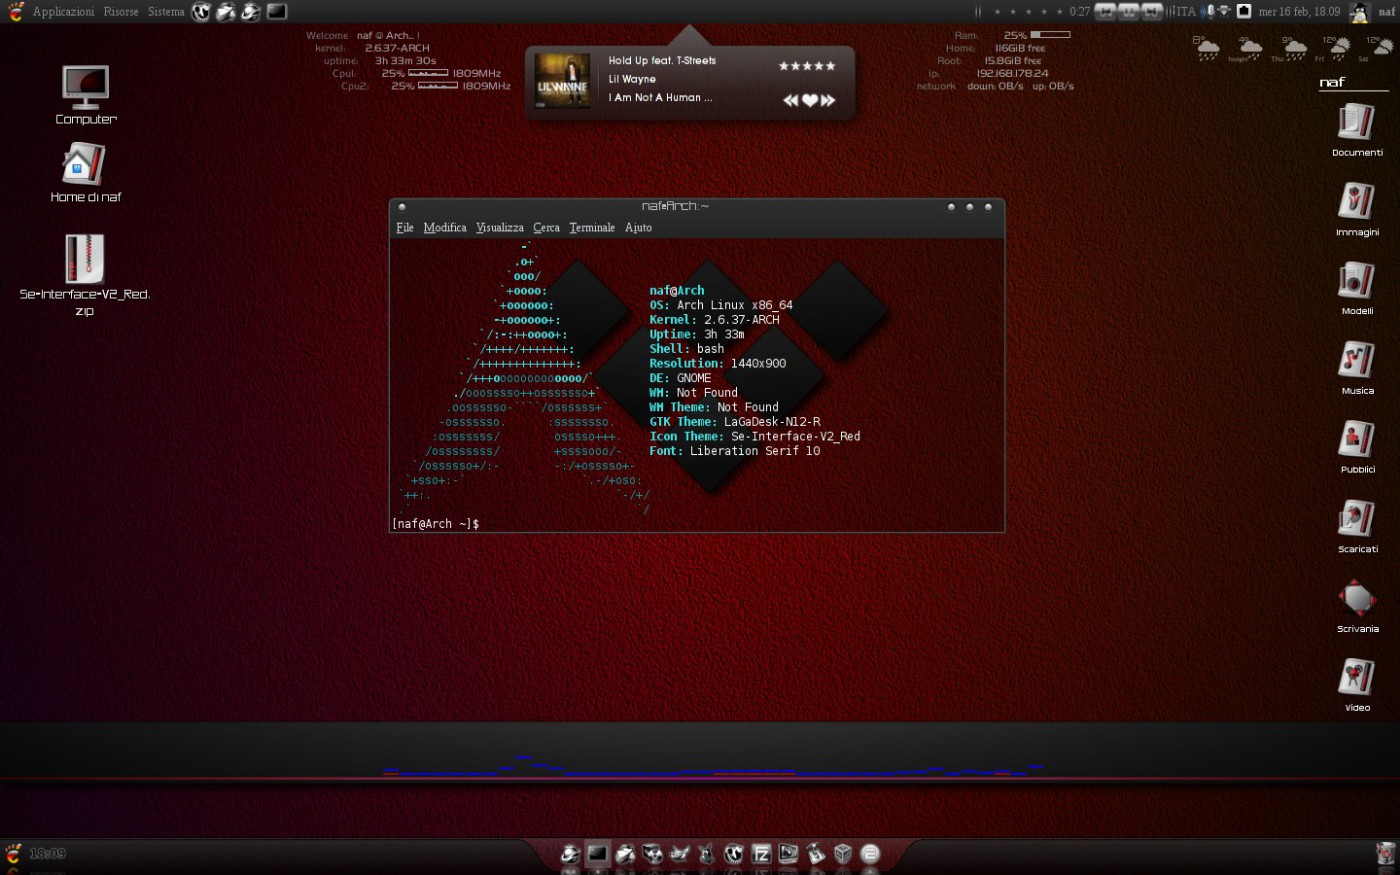This screenshot has width=1400, height=875.
Task: Open the Scaricati folder
Action: click(x=1357, y=526)
